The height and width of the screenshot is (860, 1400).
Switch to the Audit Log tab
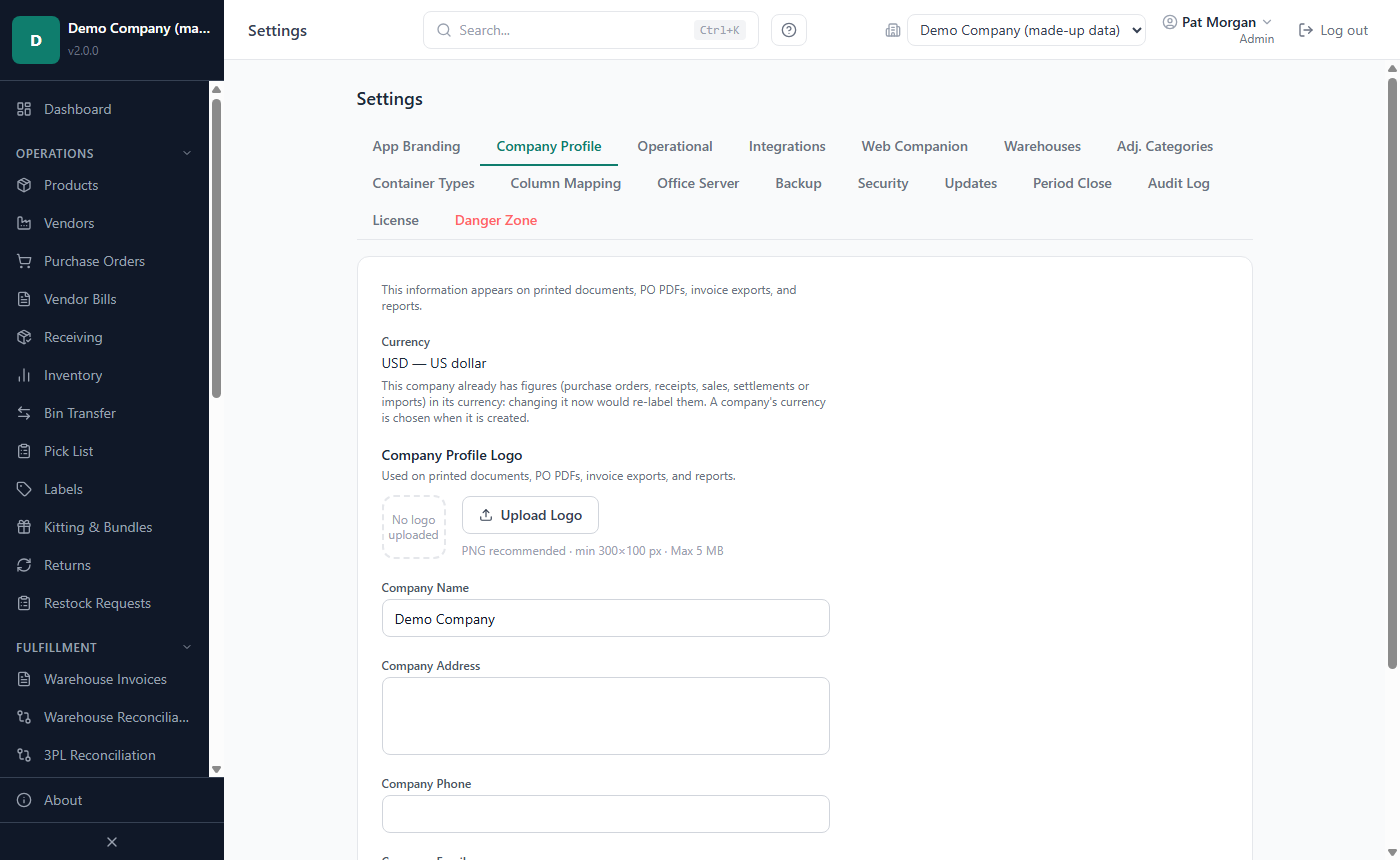click(x=1179, y=183)
